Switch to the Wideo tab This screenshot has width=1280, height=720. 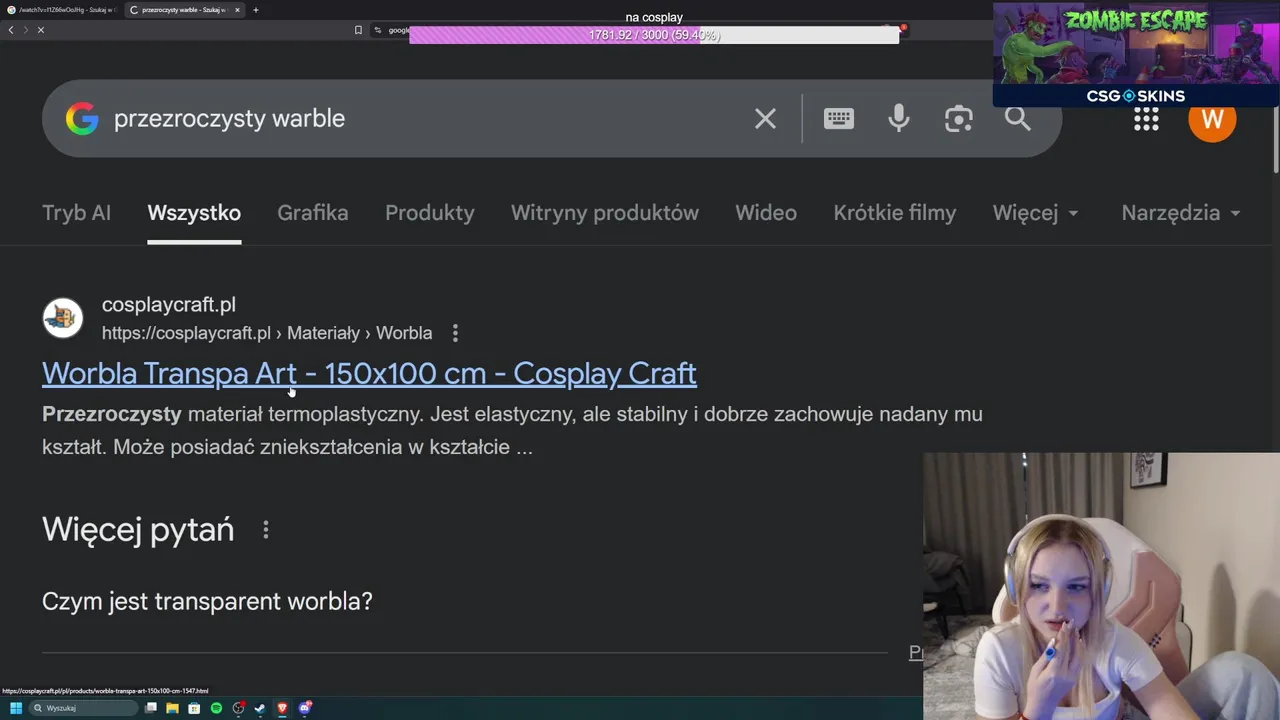pyautogui.click(x=766, y=213)
